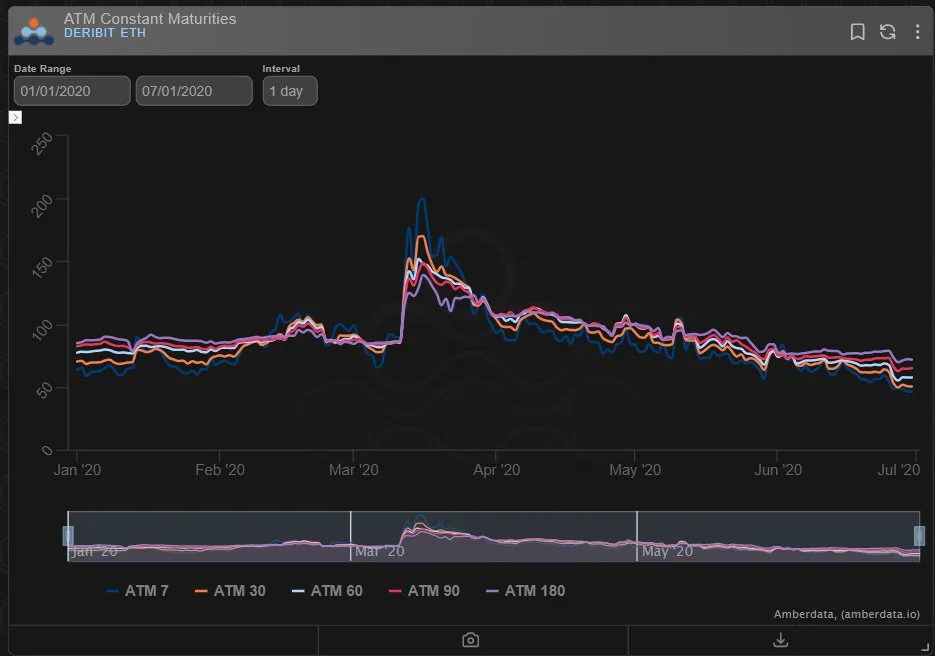Open the 1 day interval dropdown
Image resolution: width=935 pixels, height=656 pixels.
tap(290, 91)
